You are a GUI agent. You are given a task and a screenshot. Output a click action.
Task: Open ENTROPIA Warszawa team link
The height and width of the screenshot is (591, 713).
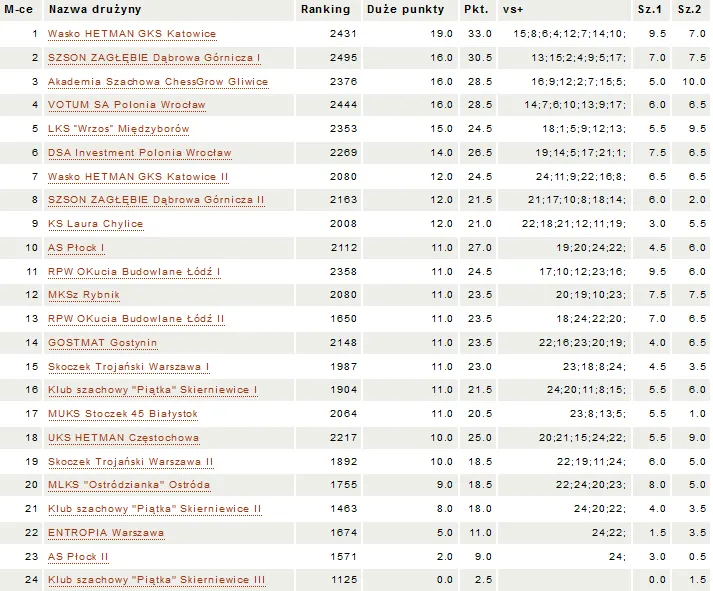pos(106,533)
